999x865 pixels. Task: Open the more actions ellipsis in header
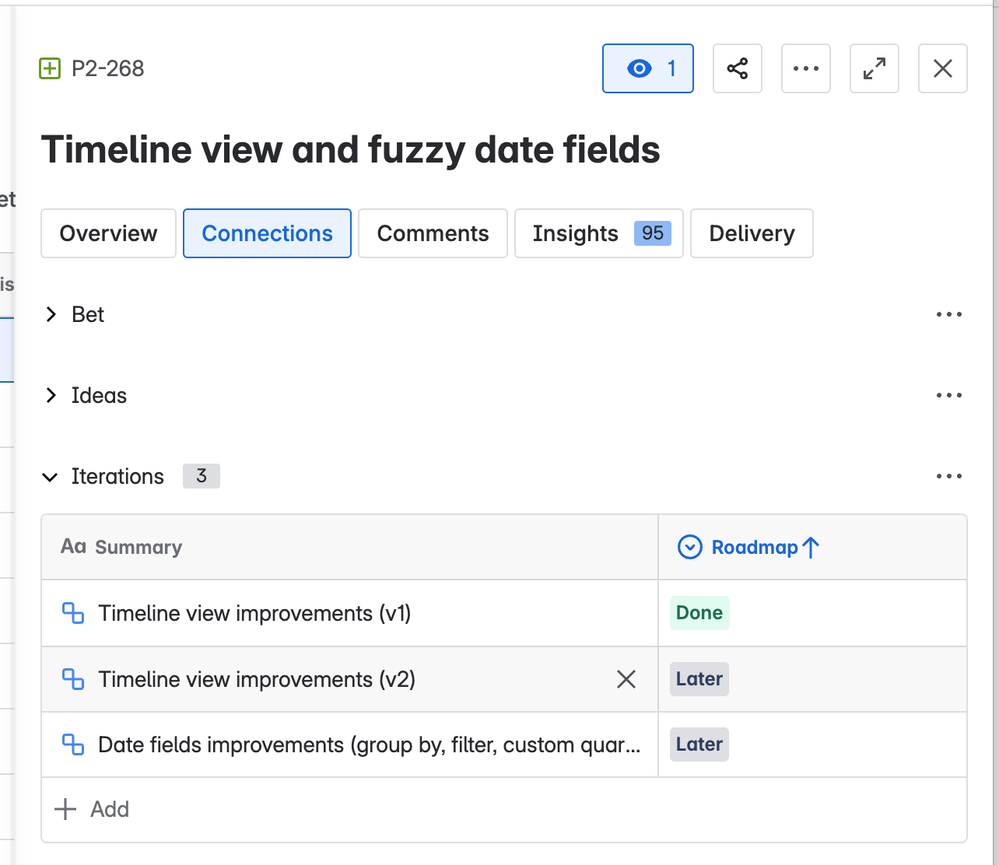(x=805, y=69)
